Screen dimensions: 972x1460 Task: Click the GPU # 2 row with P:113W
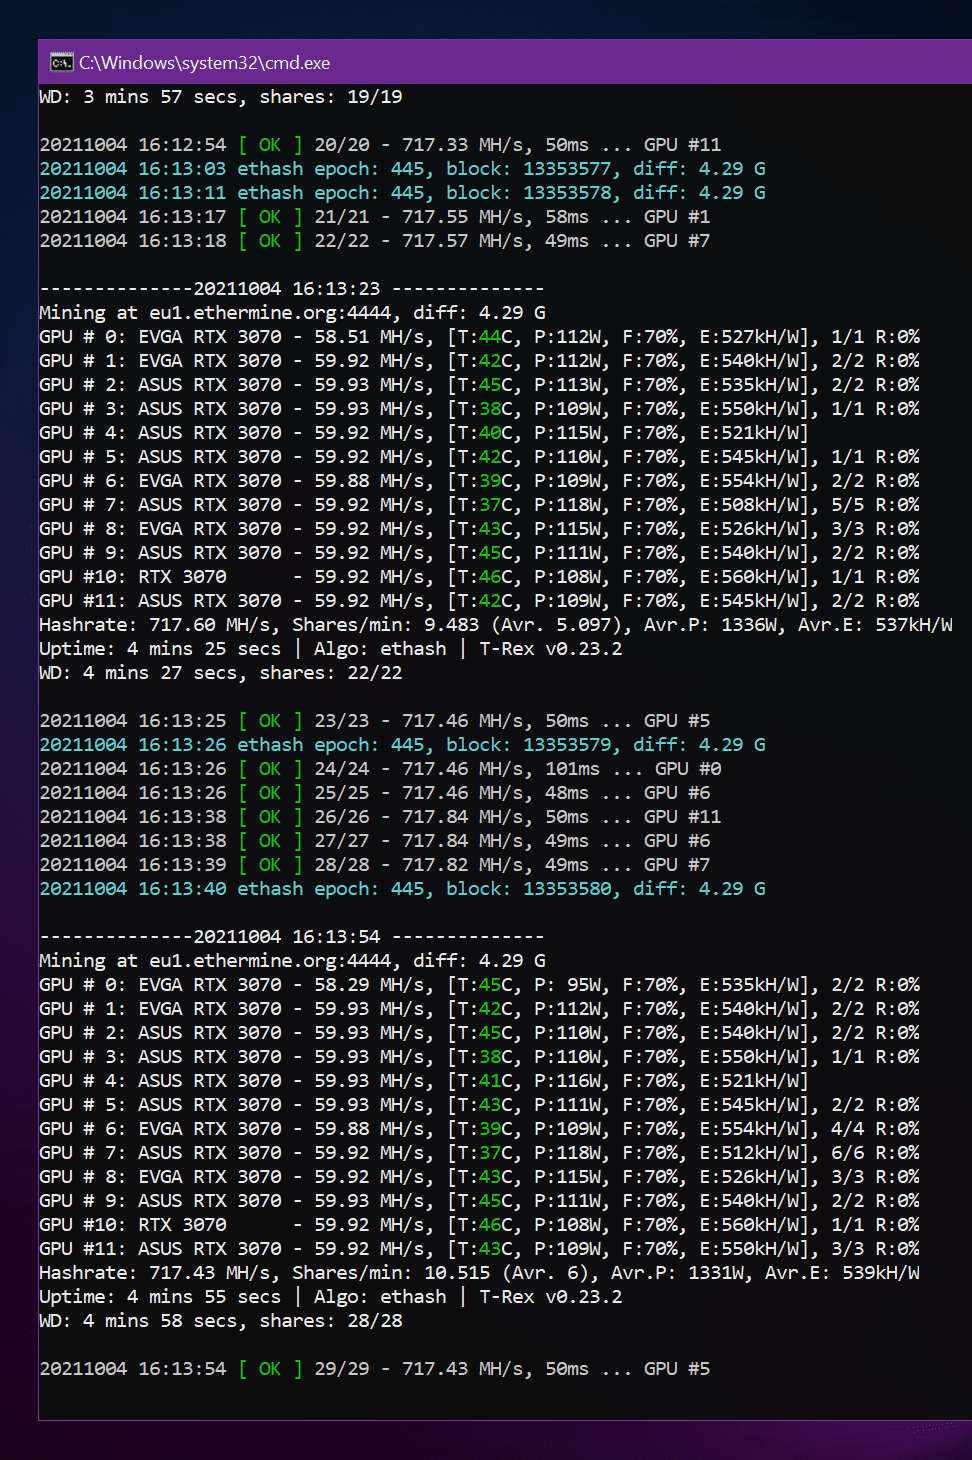pyautogui.click(x=479, y=385)
